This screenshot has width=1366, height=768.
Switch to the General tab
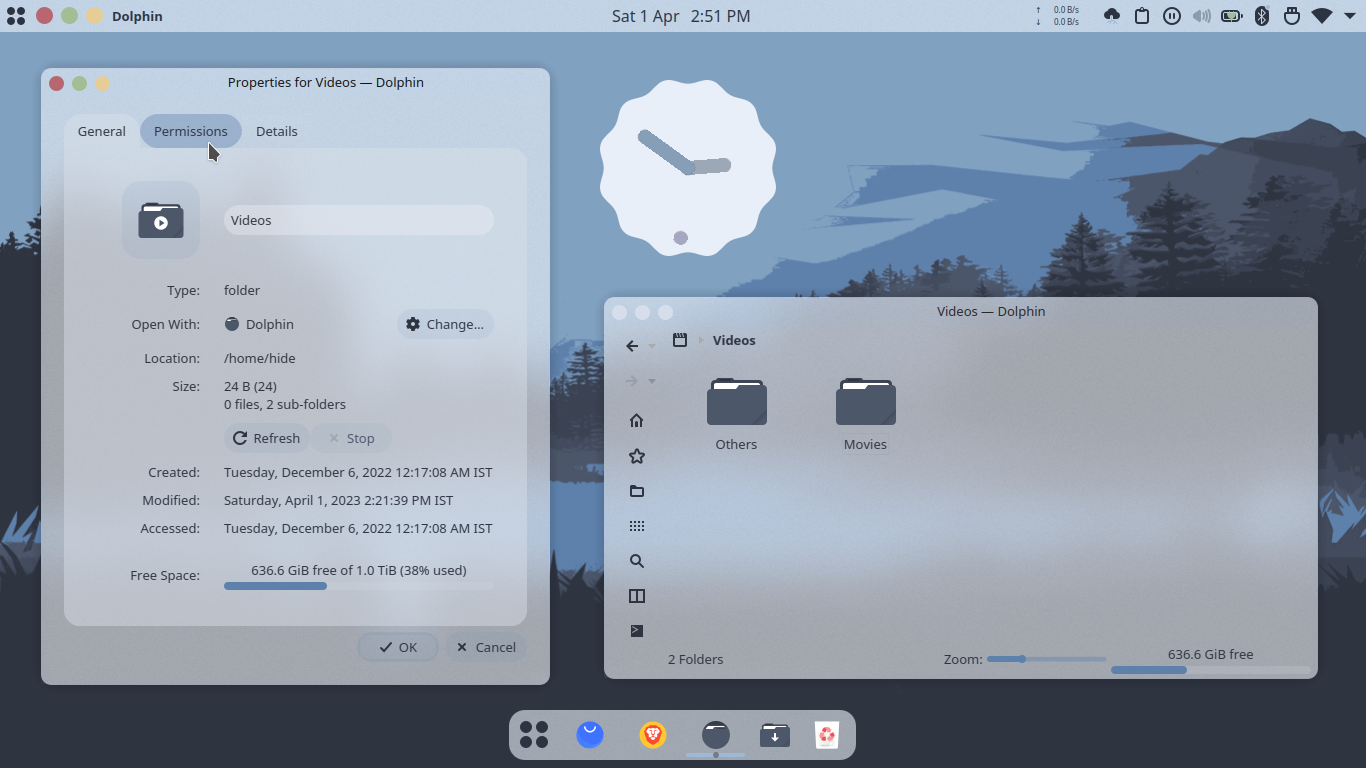tap(102, 132)
